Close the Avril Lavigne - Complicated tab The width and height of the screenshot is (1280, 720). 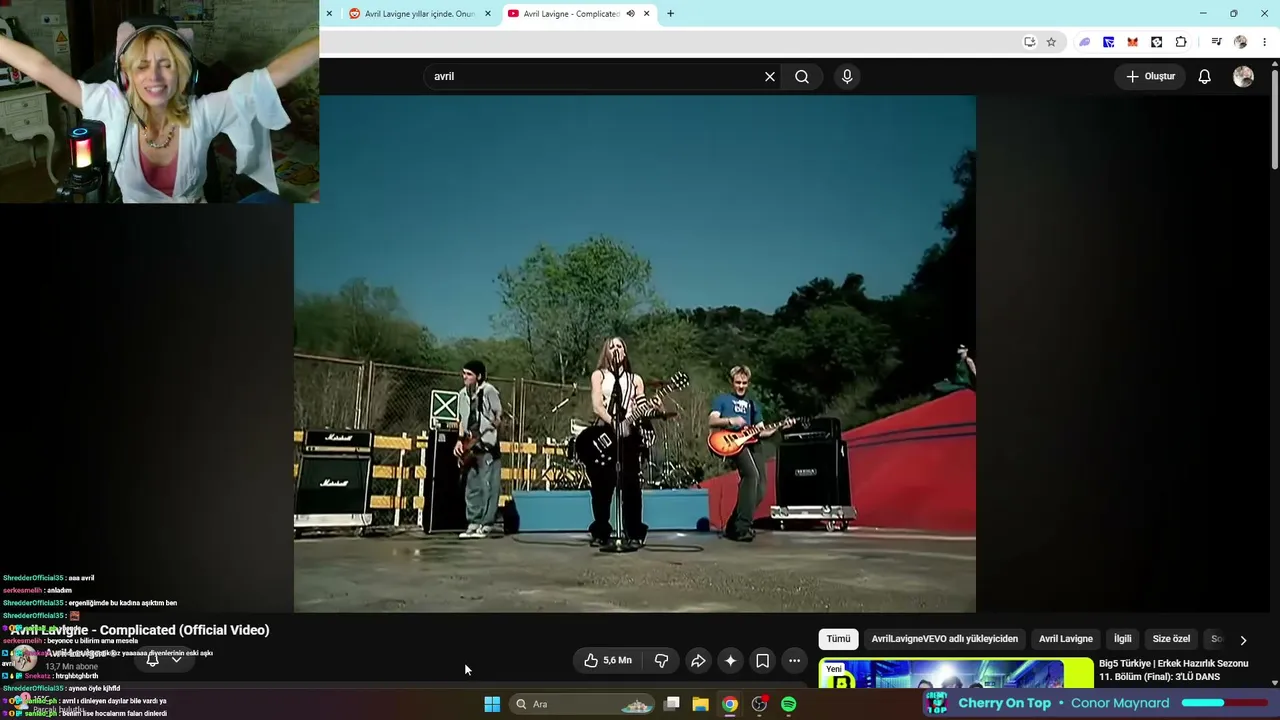647,14
